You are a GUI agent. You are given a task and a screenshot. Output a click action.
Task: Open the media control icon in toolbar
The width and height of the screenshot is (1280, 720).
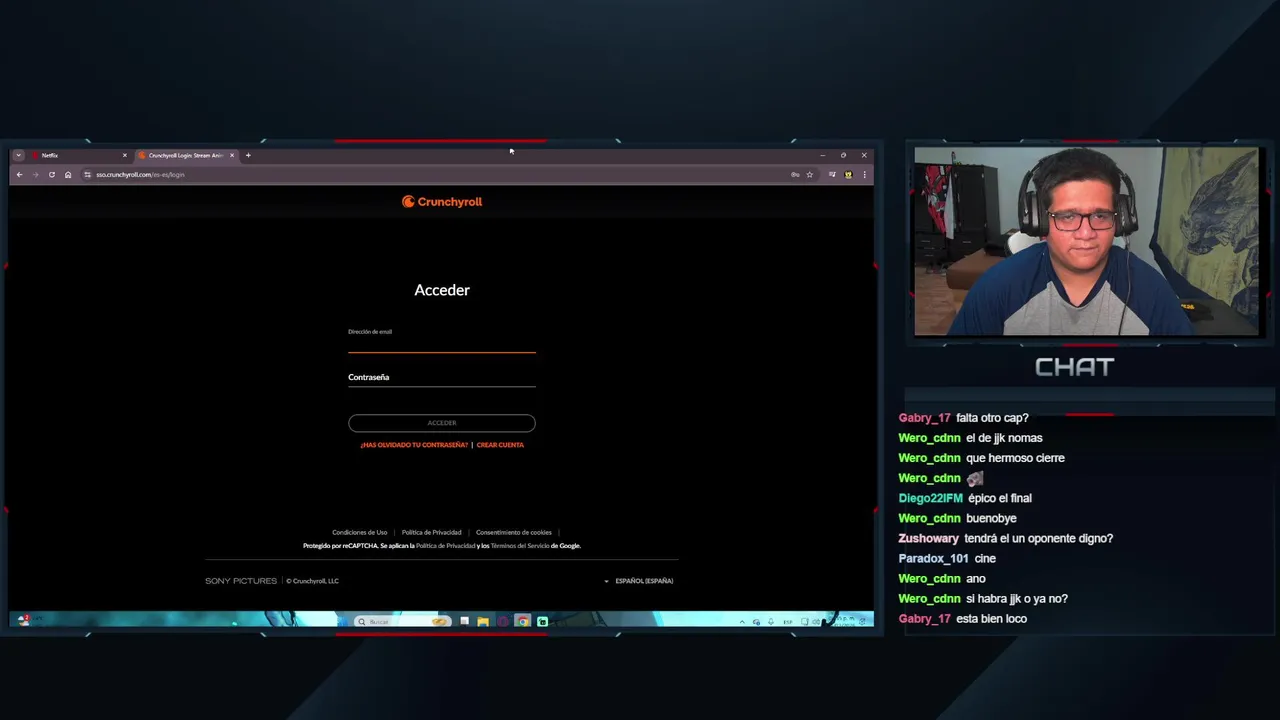pos(832,175)
